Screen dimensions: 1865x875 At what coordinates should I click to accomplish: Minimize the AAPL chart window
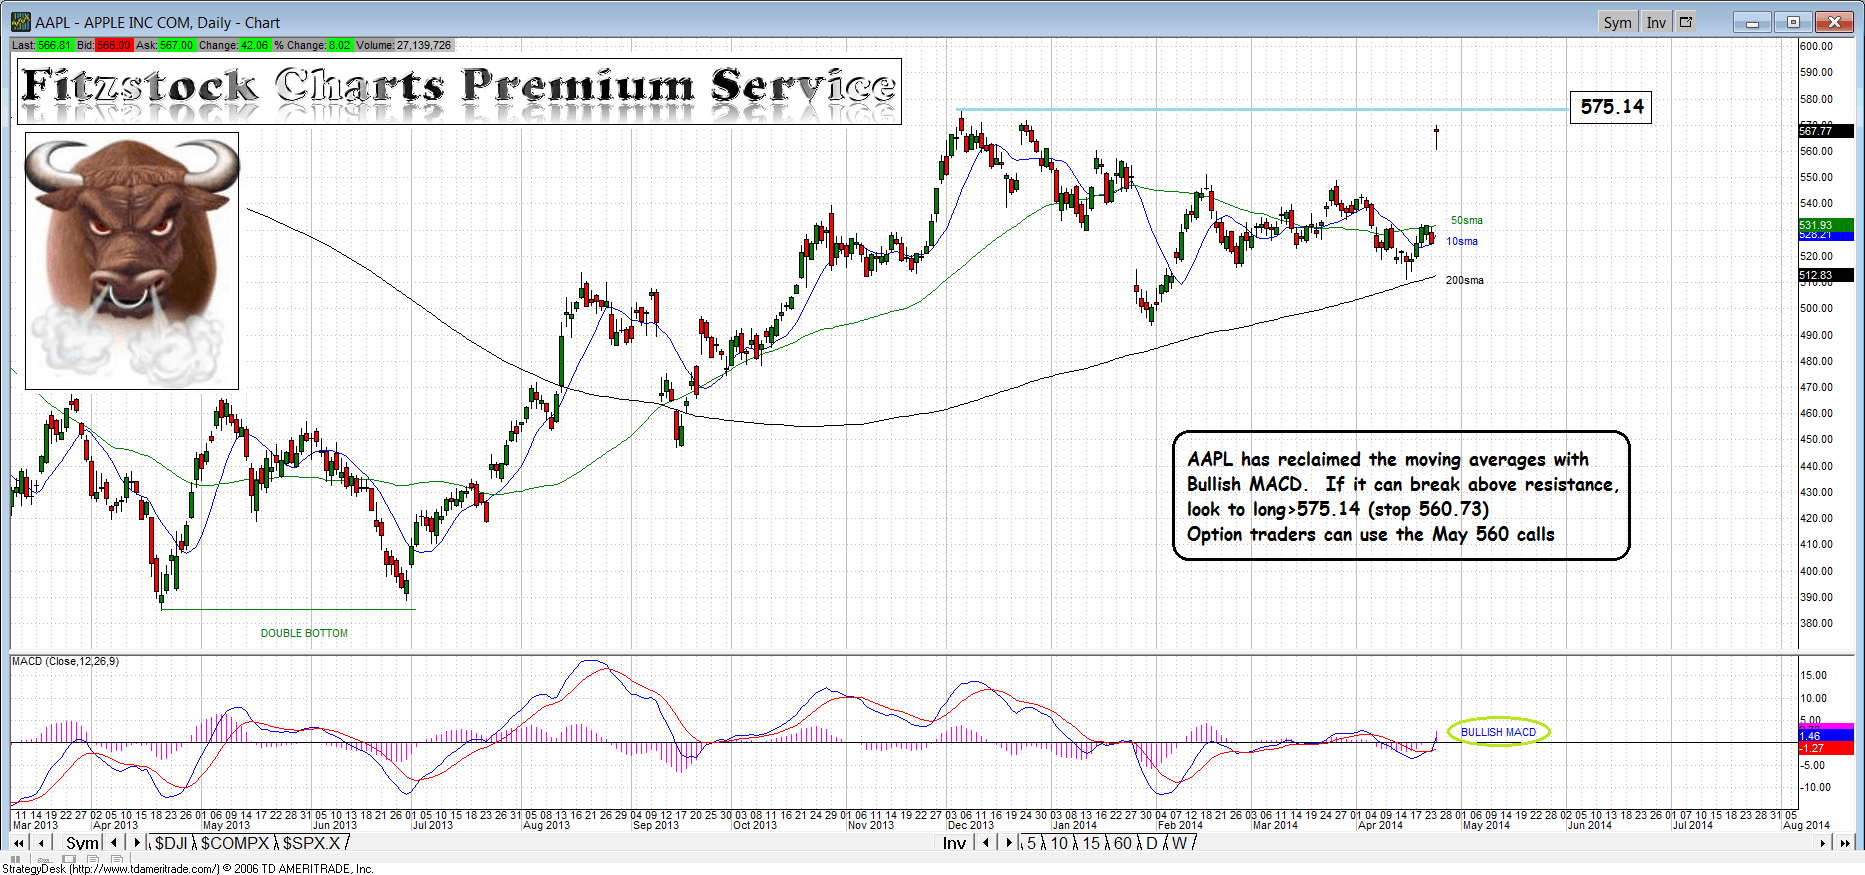pos(1752,22)
